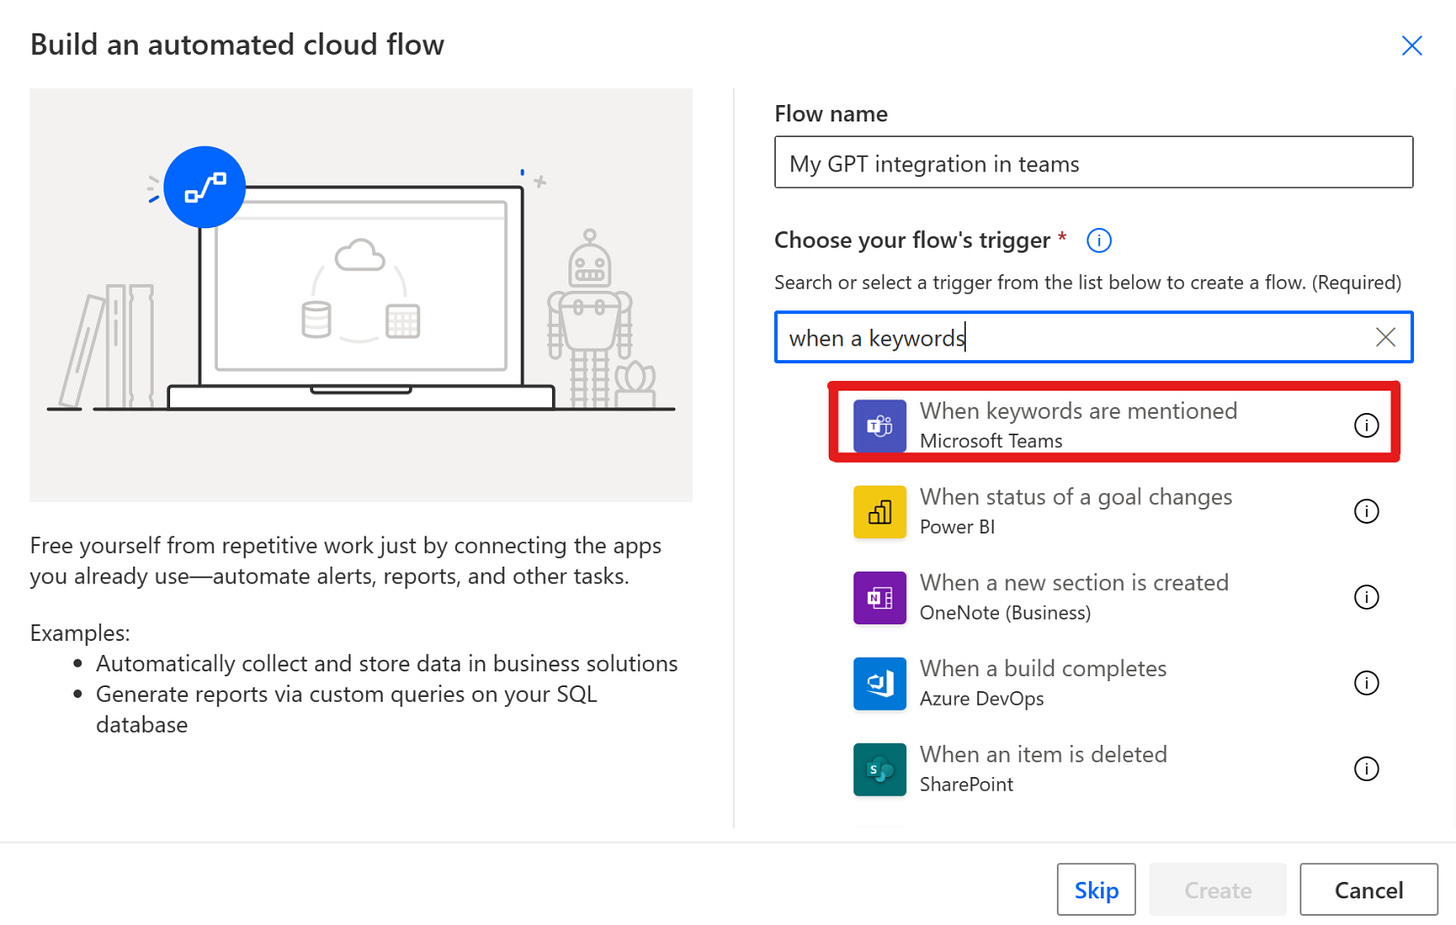Select the Power BI icon
Image resolution: width=1456 pixels, height=925 pixels.
tap(879, 512)
